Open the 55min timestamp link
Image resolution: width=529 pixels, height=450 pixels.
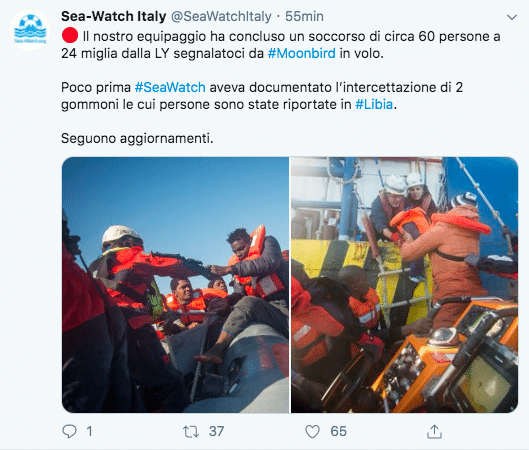coord(304,16)
